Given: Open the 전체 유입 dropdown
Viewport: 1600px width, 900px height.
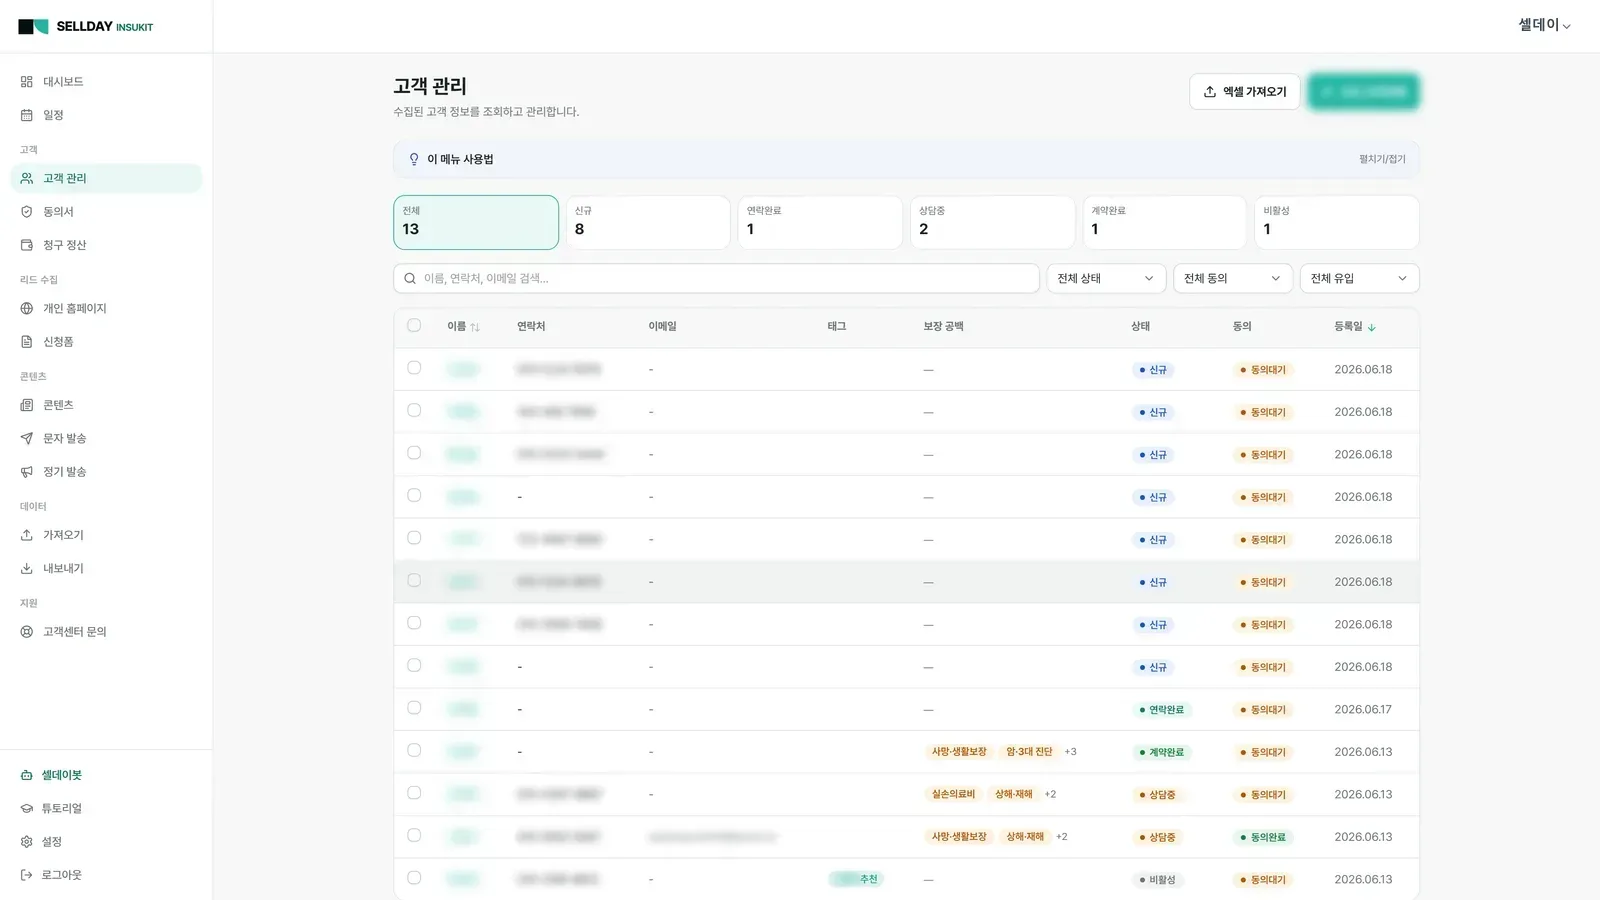Looking at the screenshot, I should pos(1359,279).
